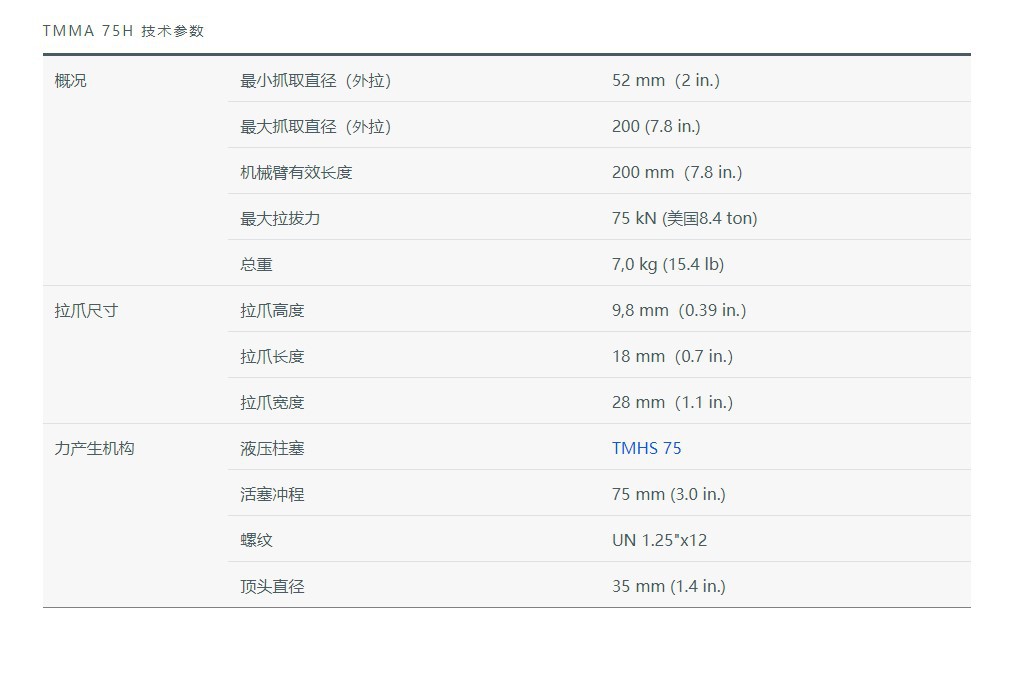The width and height of the screenshot is (1013, 675).
Task: Click the 拉爪宽度 label
Action: tap(272, 402)
